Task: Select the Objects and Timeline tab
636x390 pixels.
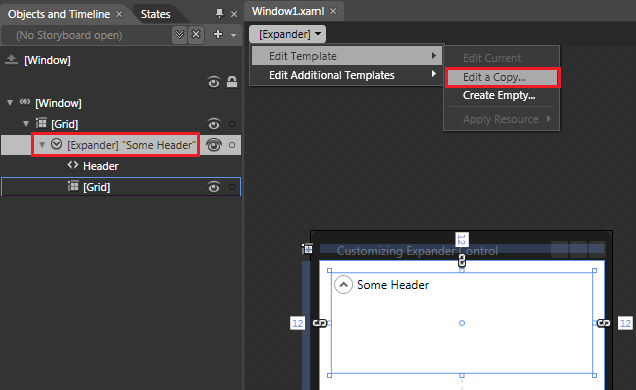Action: click(x=59, y=14)
